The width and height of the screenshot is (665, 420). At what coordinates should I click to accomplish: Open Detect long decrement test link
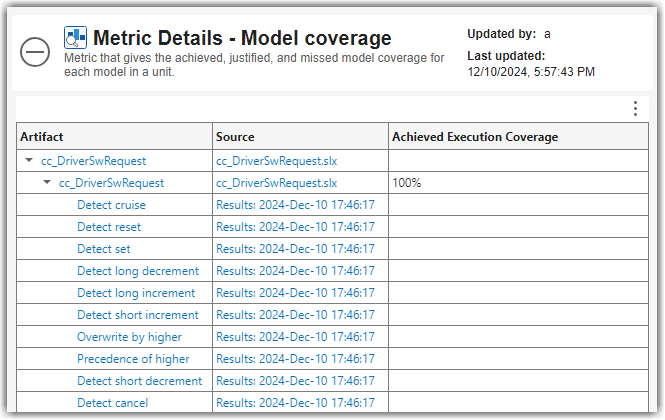(x=138, y=271)
